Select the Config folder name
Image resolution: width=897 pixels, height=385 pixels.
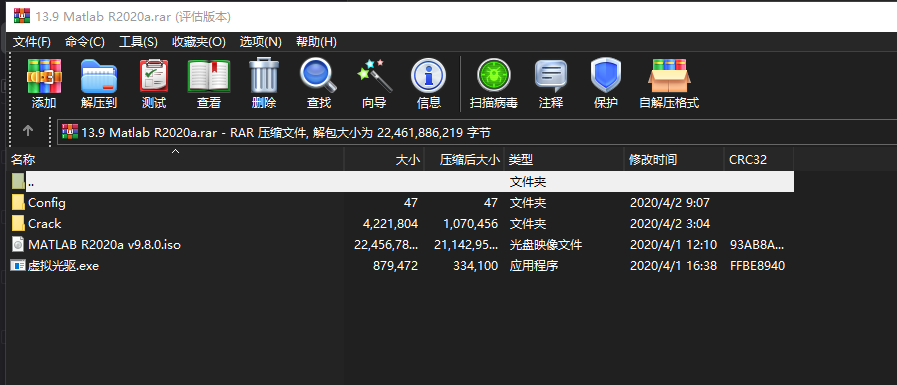pos(47,203)
